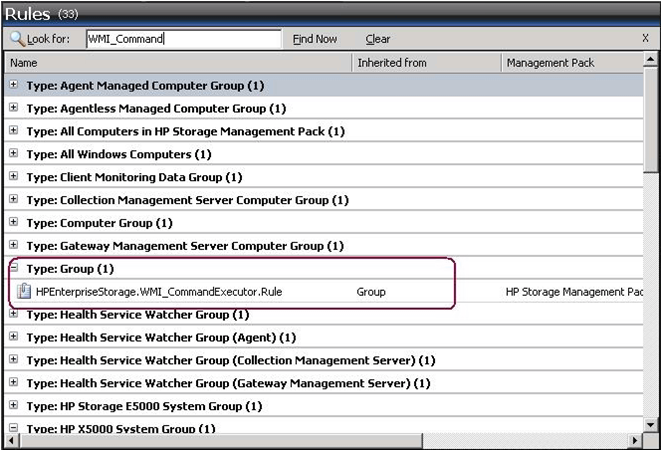Expand Type: Client Monitoring Data Group

(13, 177)
